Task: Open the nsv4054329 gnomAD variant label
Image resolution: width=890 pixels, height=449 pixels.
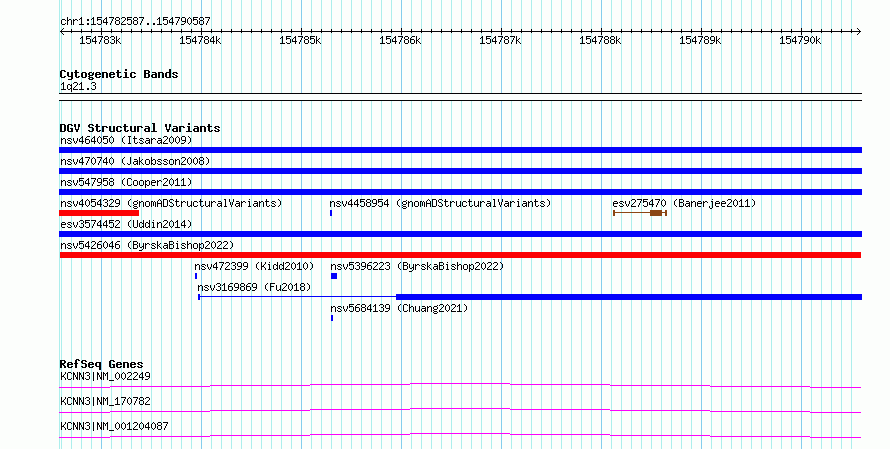Action: coord(171,203)
